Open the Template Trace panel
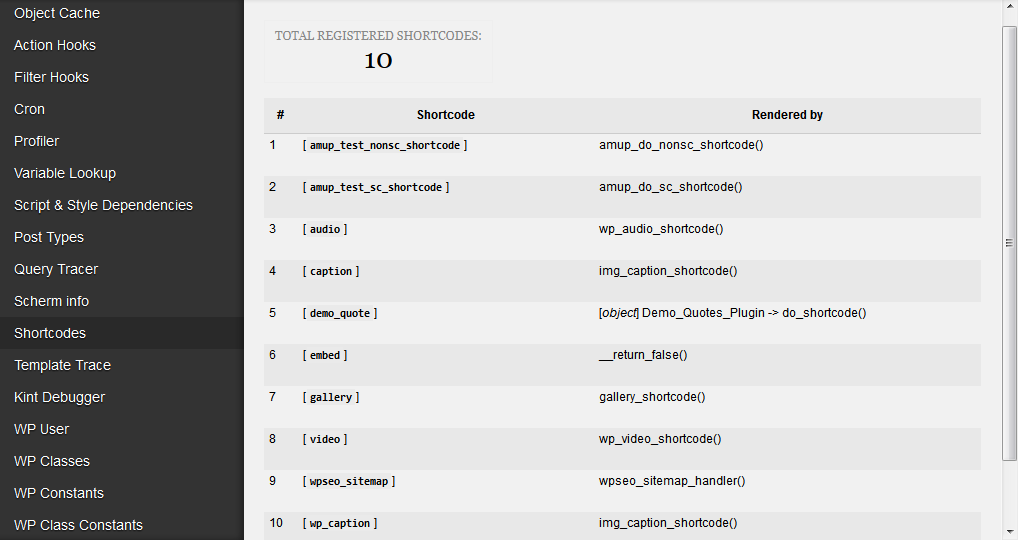 [62, 365]
